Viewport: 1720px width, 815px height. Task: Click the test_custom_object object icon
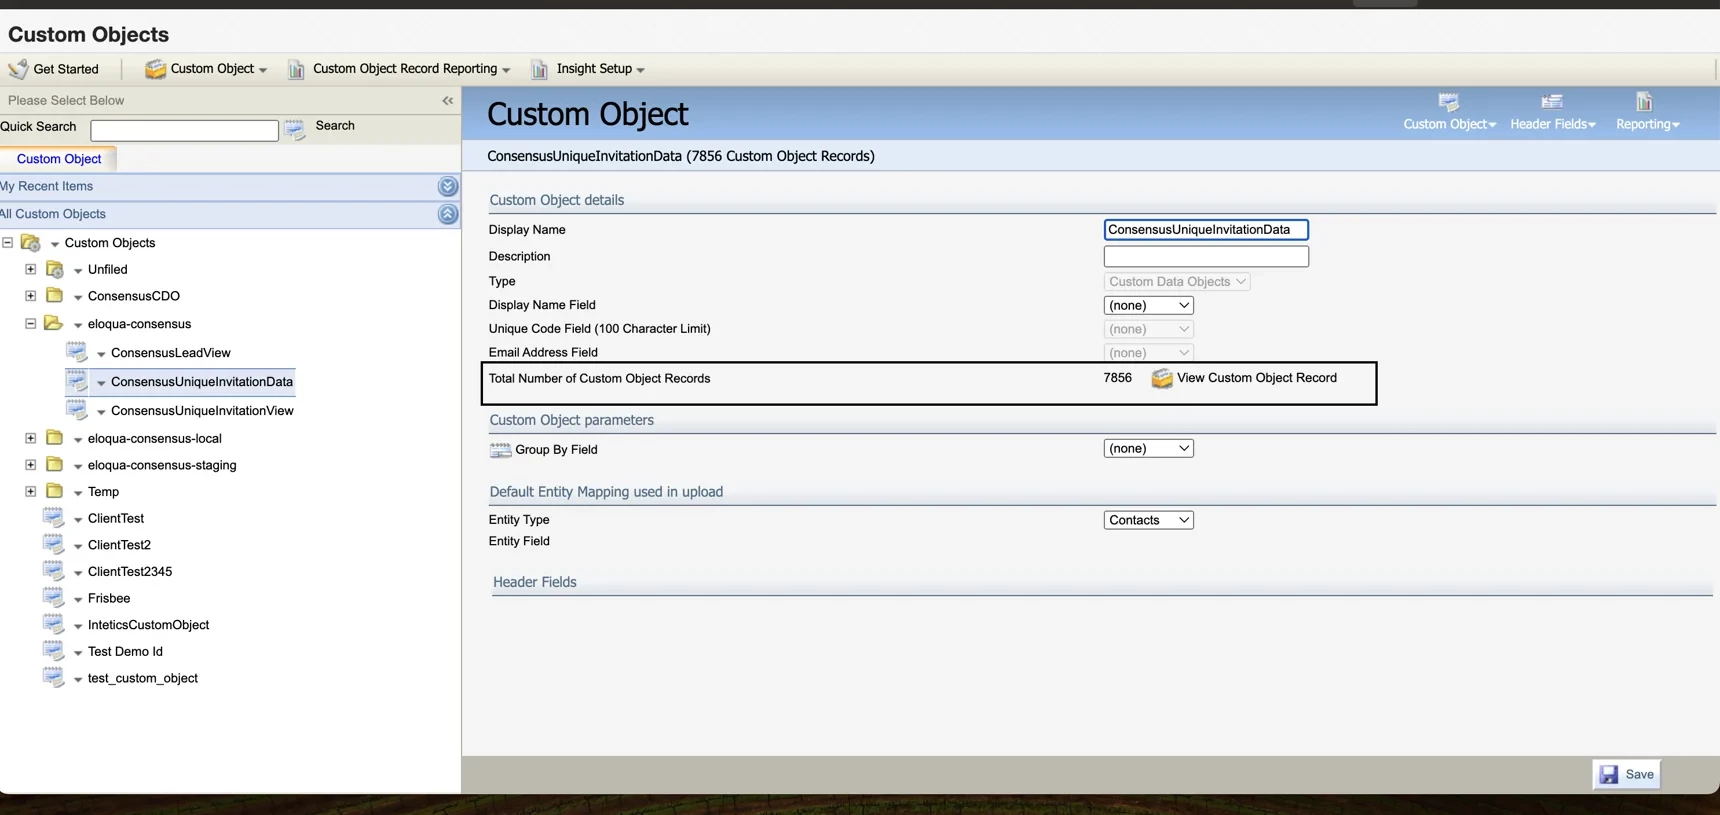point(54,677)
